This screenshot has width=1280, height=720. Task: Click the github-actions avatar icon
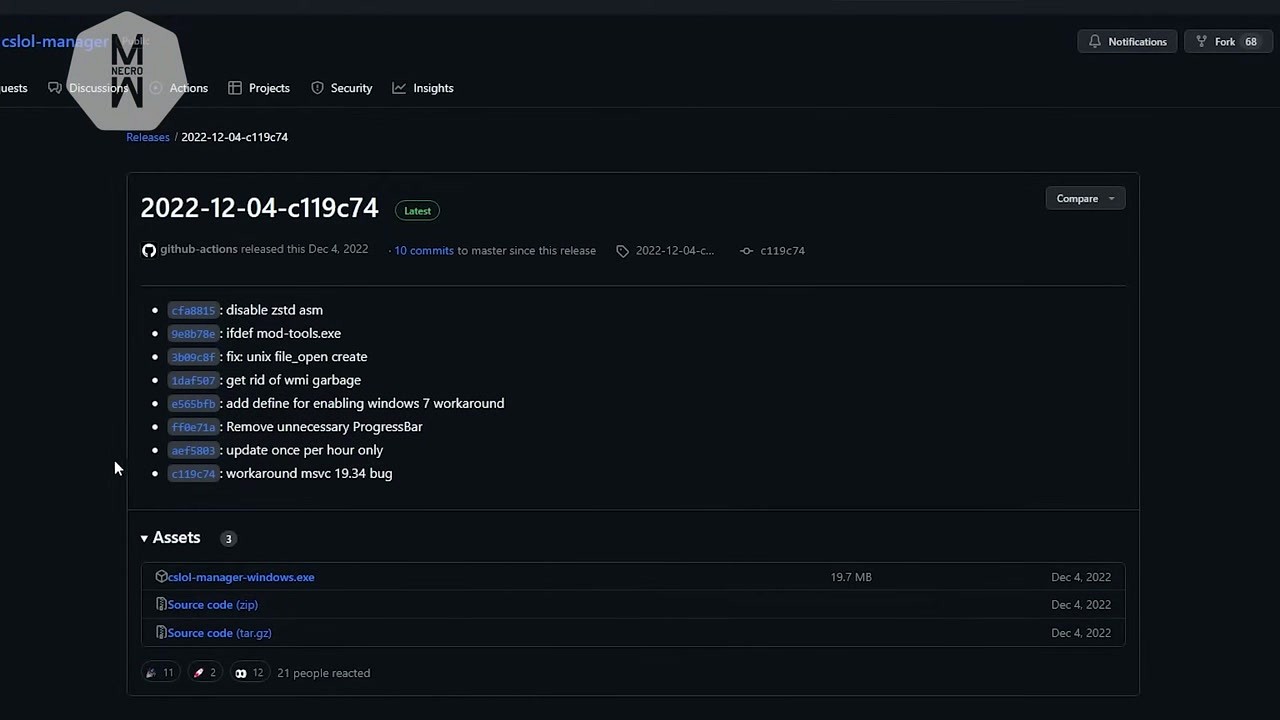coord(149,250)
